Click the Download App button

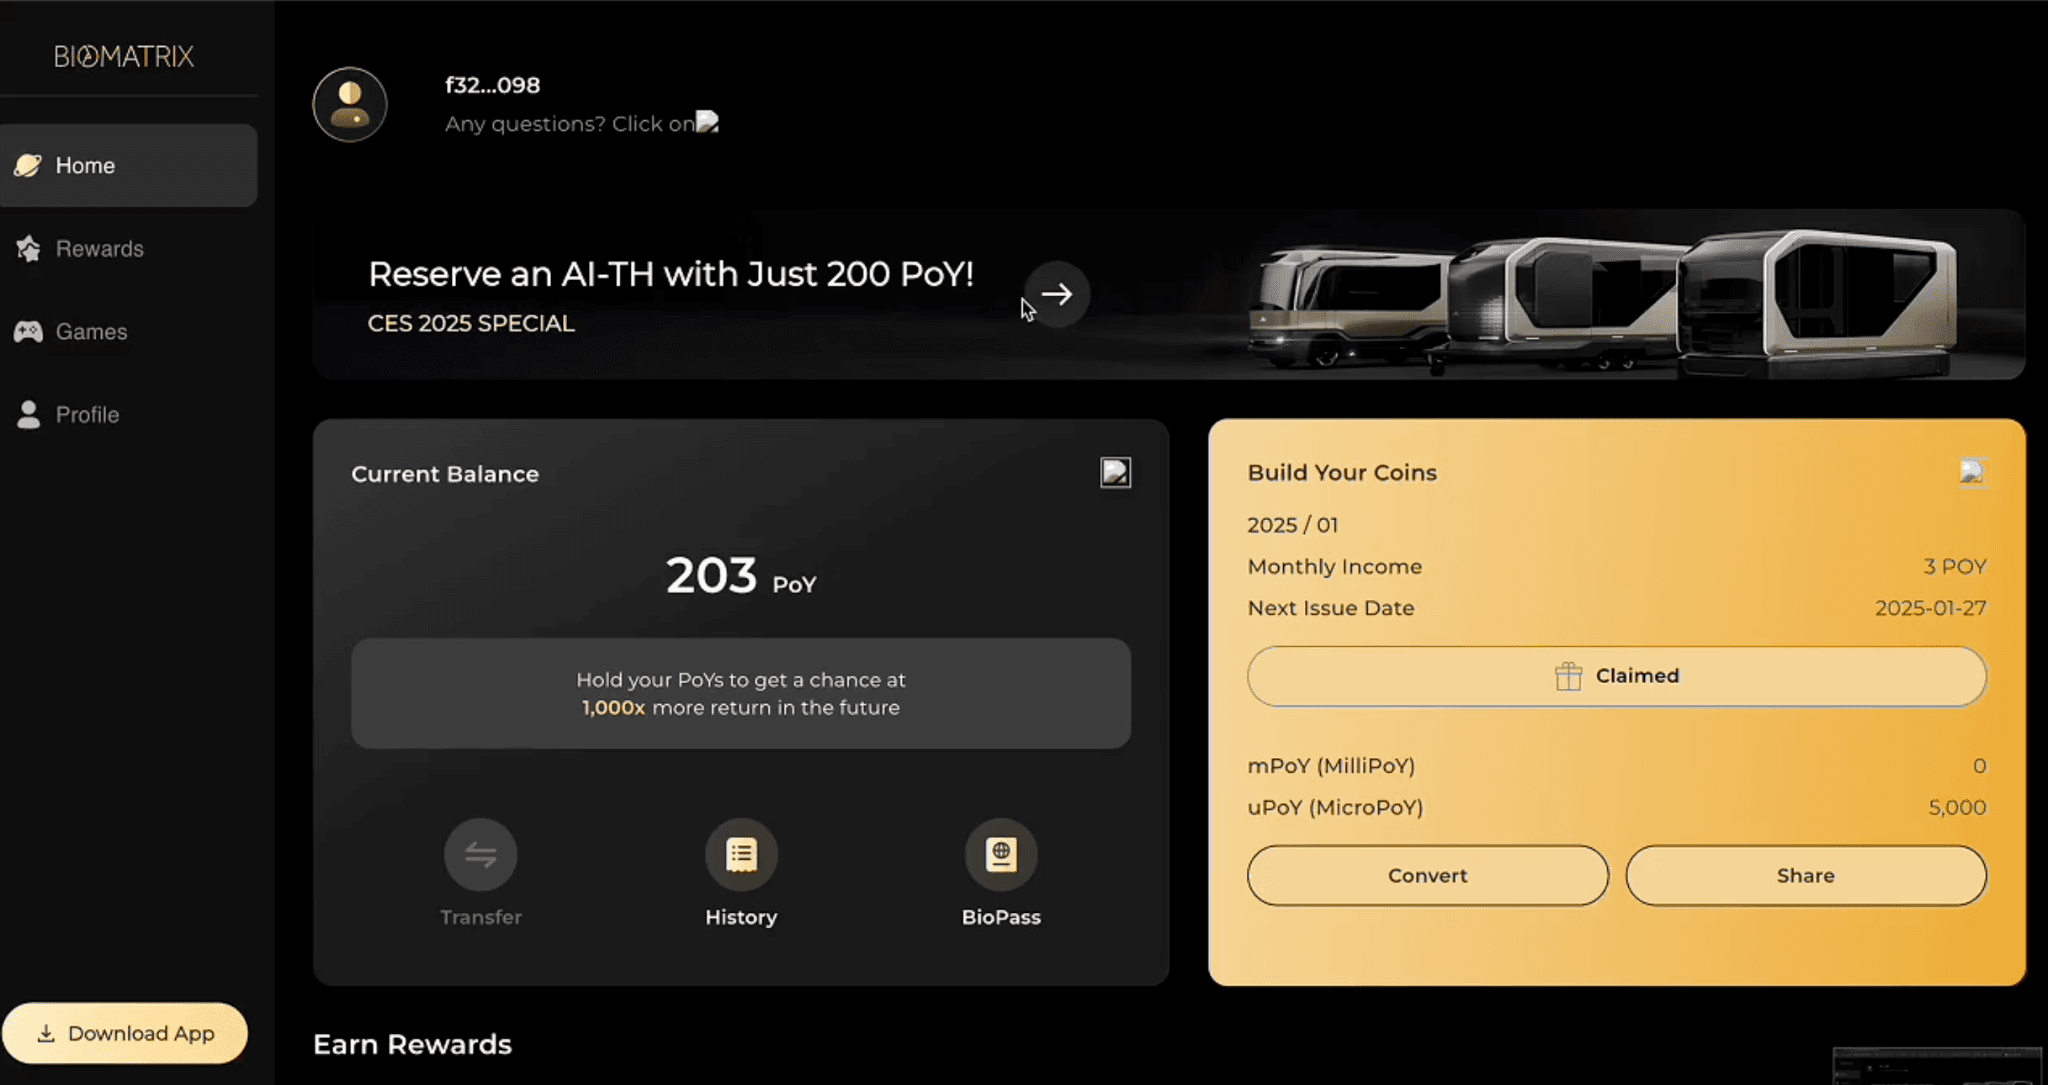(x=126, y=1032)
